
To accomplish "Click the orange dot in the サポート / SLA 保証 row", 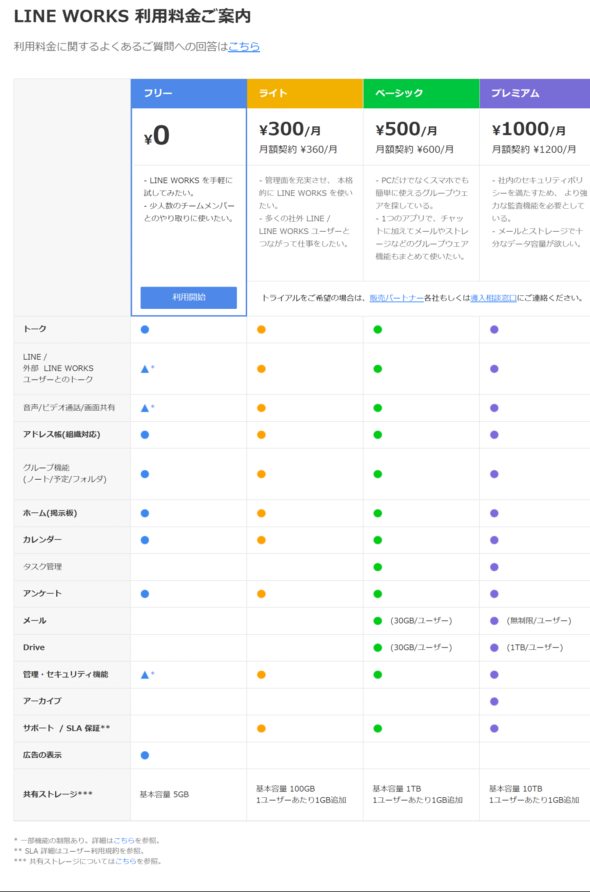I will point(261,728).
